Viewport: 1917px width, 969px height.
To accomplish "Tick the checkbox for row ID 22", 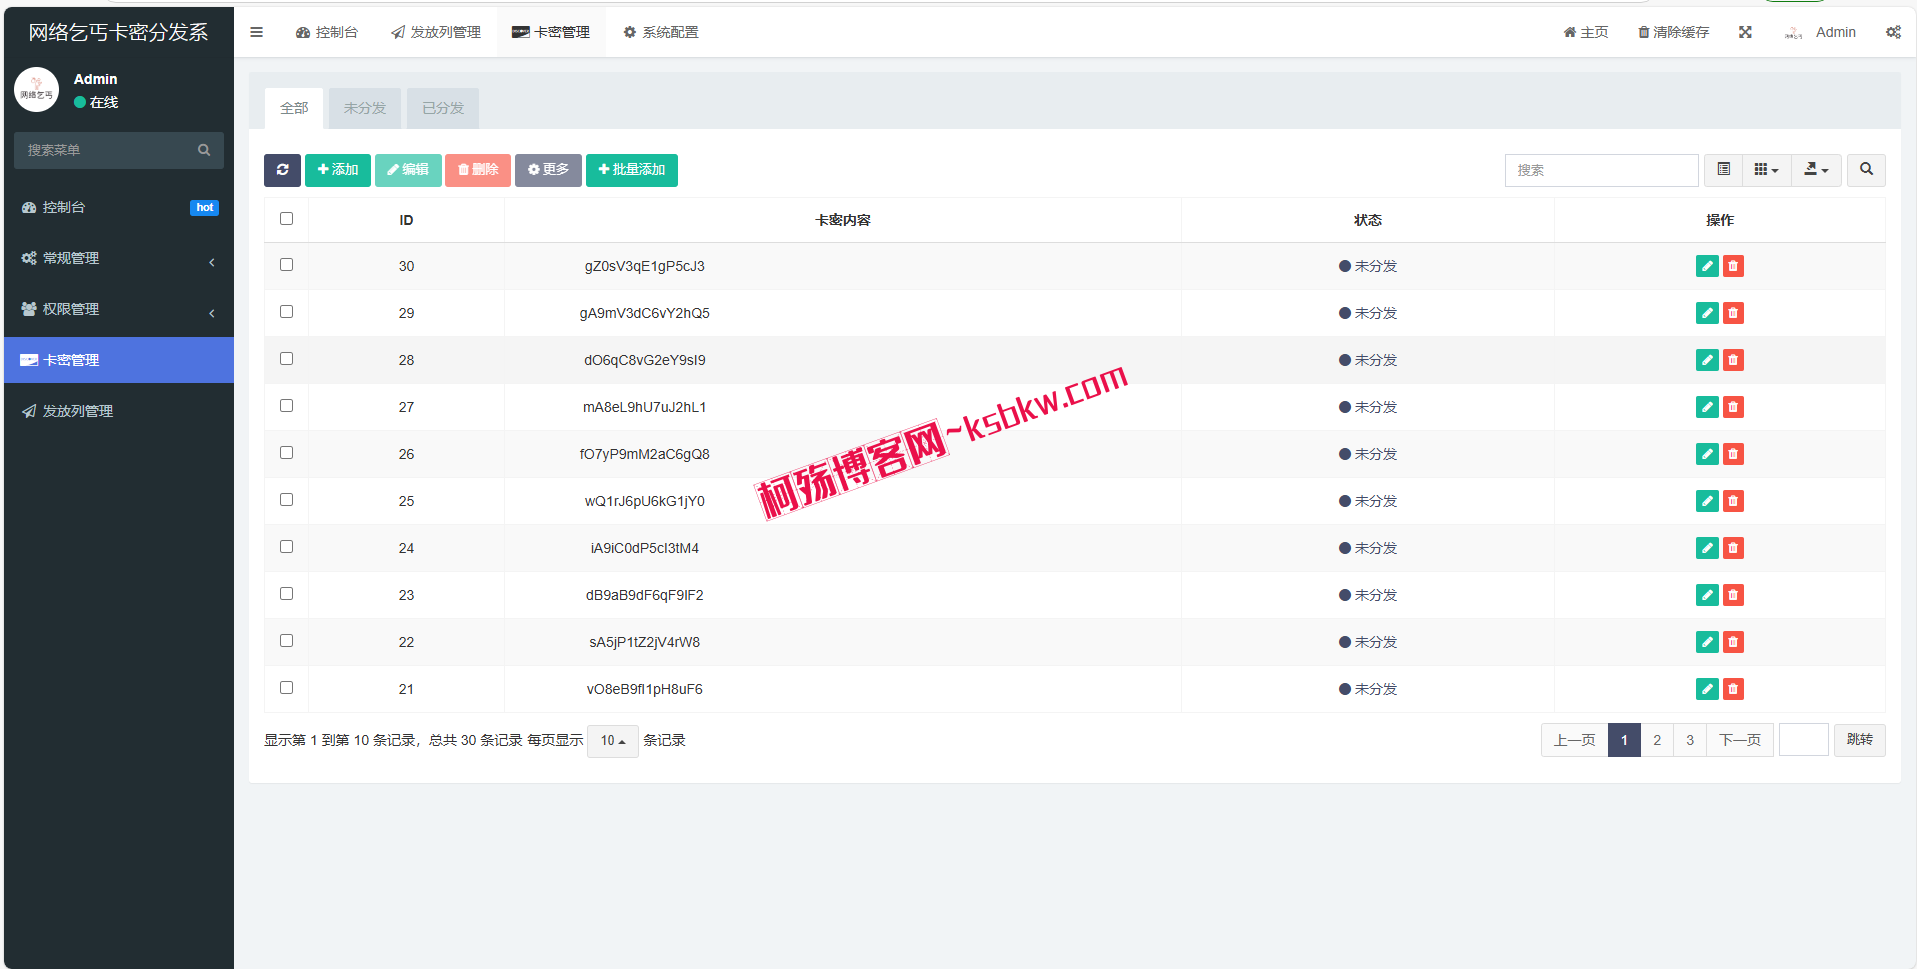I will [x=287, y=641].
